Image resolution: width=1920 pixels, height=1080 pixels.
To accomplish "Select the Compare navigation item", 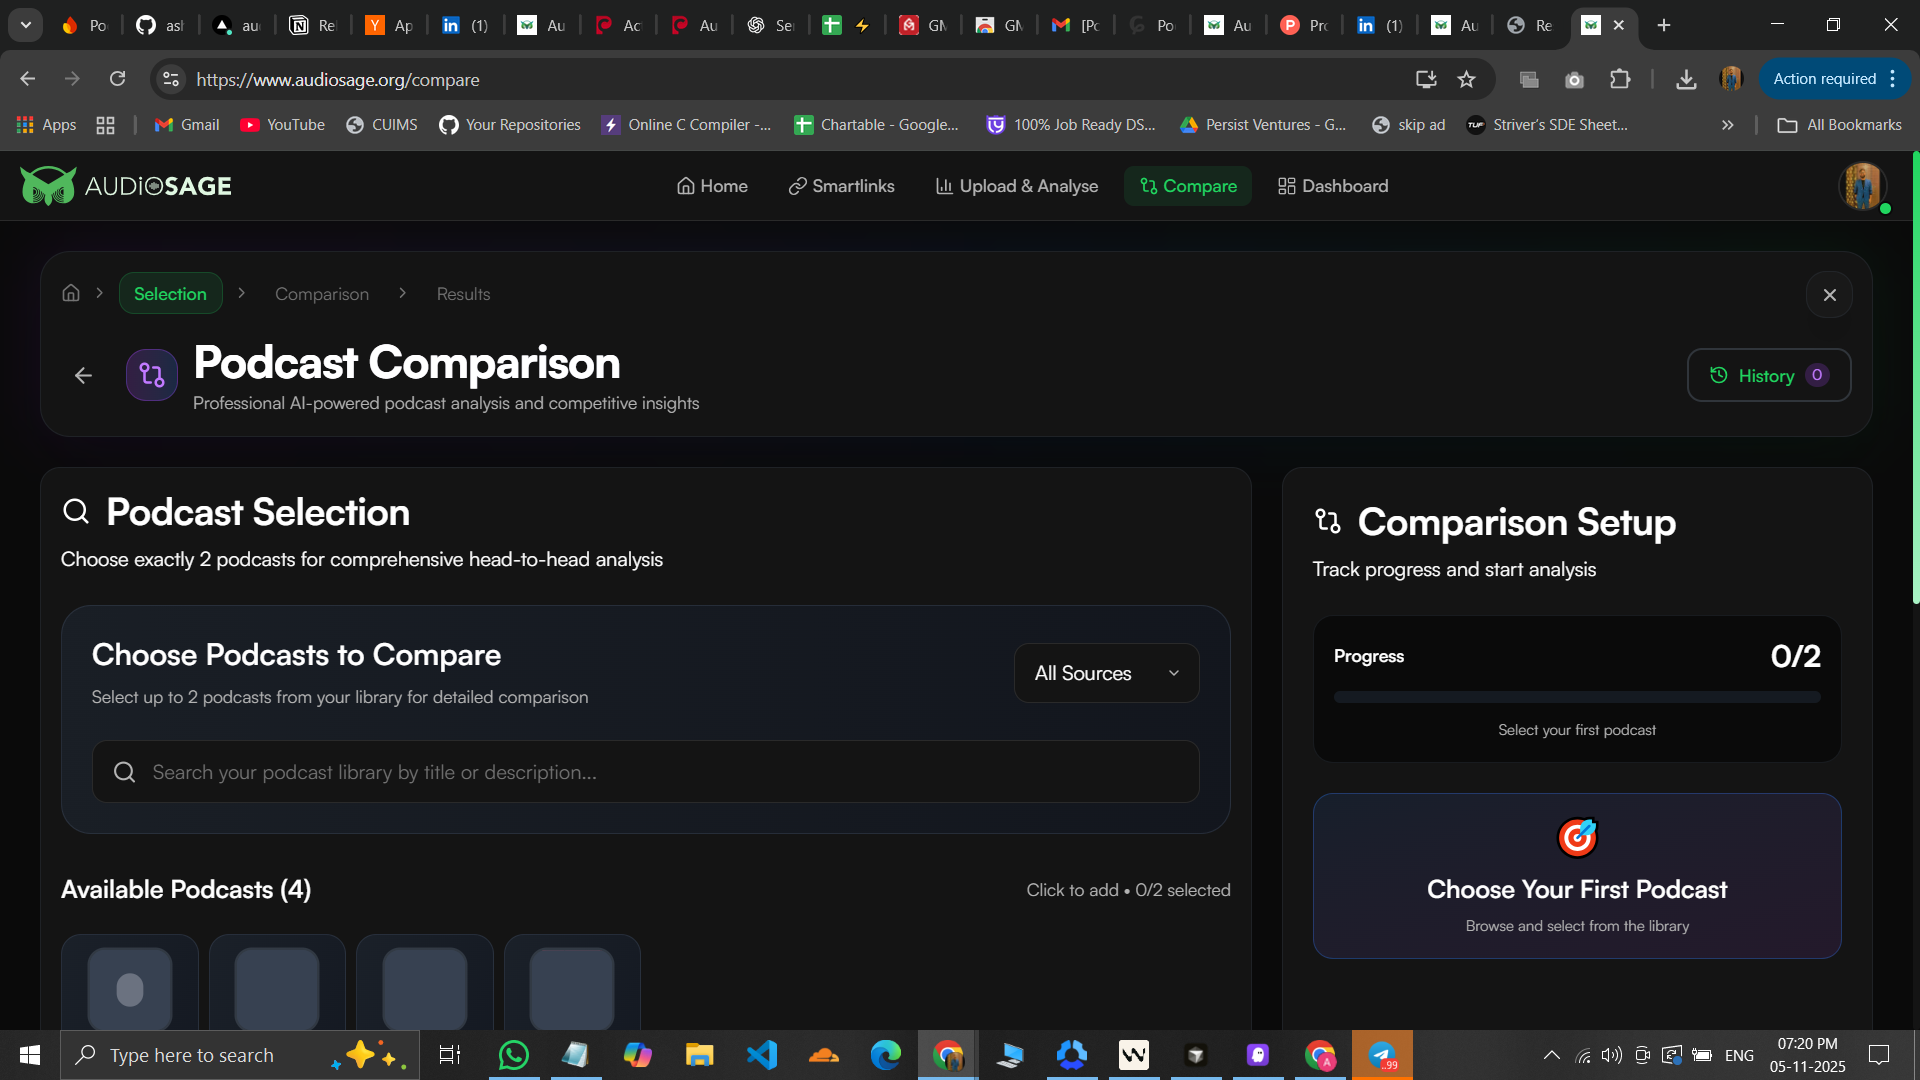I will (x=1188, y=186).
